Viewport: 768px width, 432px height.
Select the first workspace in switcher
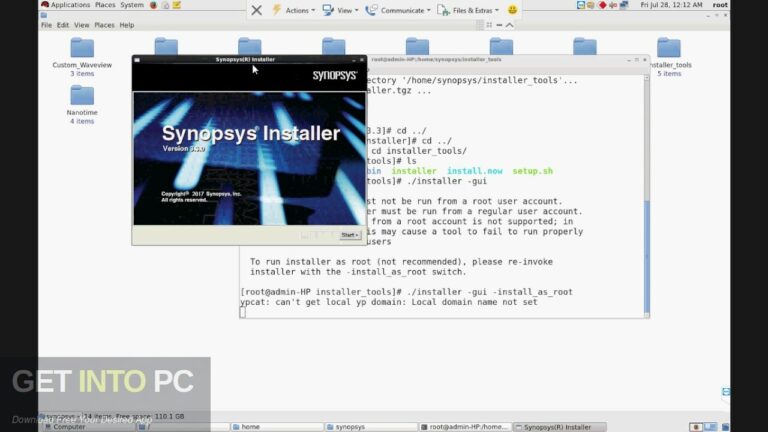696,427
